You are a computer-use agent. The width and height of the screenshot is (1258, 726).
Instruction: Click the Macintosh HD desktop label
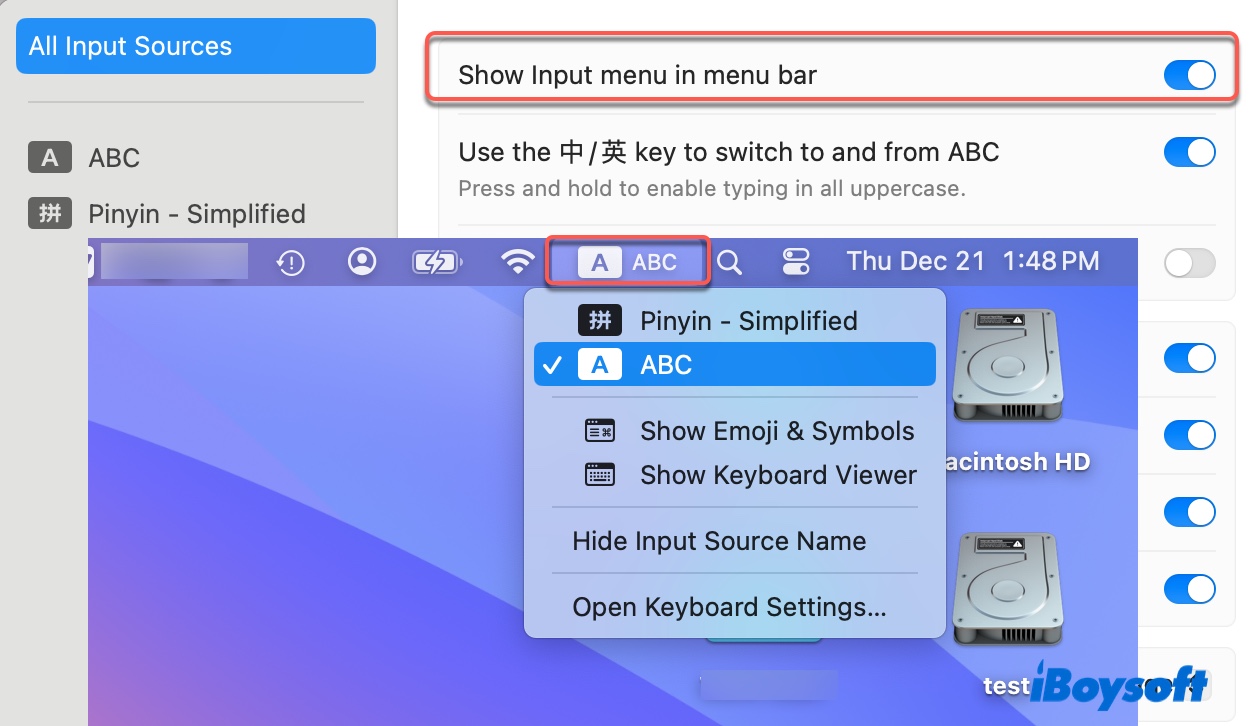[1016, 462]
